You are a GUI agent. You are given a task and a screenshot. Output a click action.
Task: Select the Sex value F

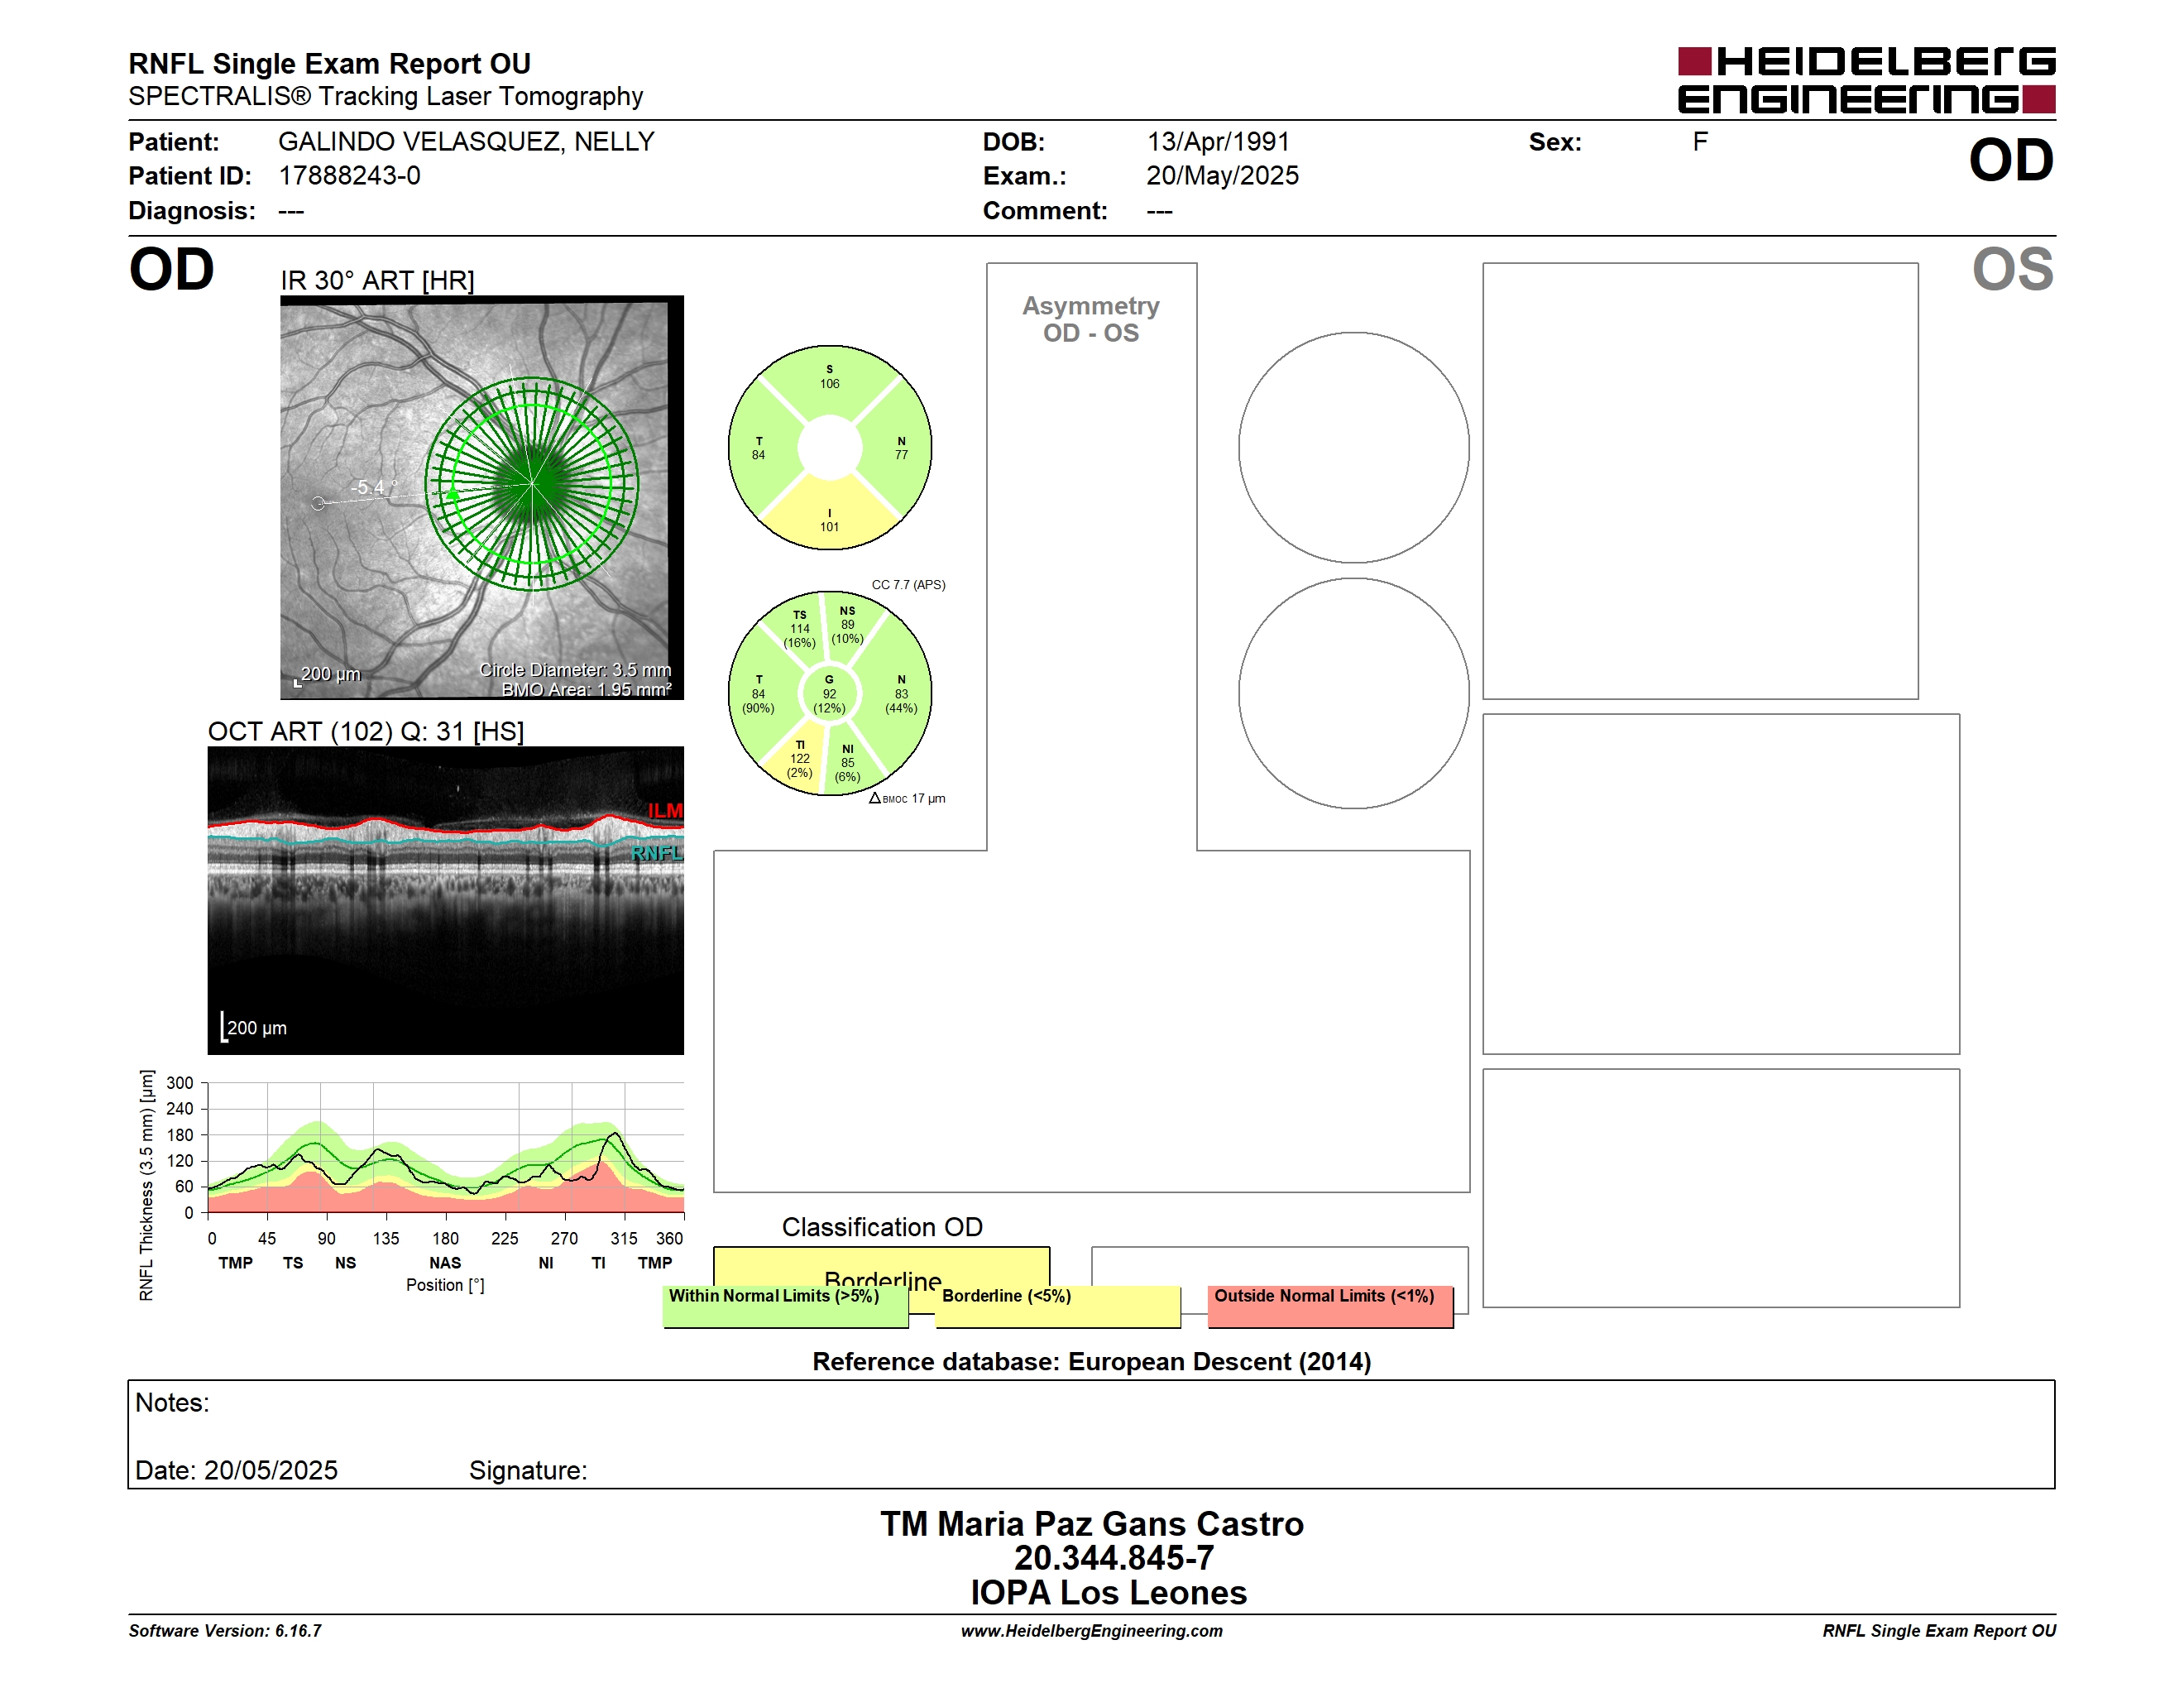(1700, 142)
